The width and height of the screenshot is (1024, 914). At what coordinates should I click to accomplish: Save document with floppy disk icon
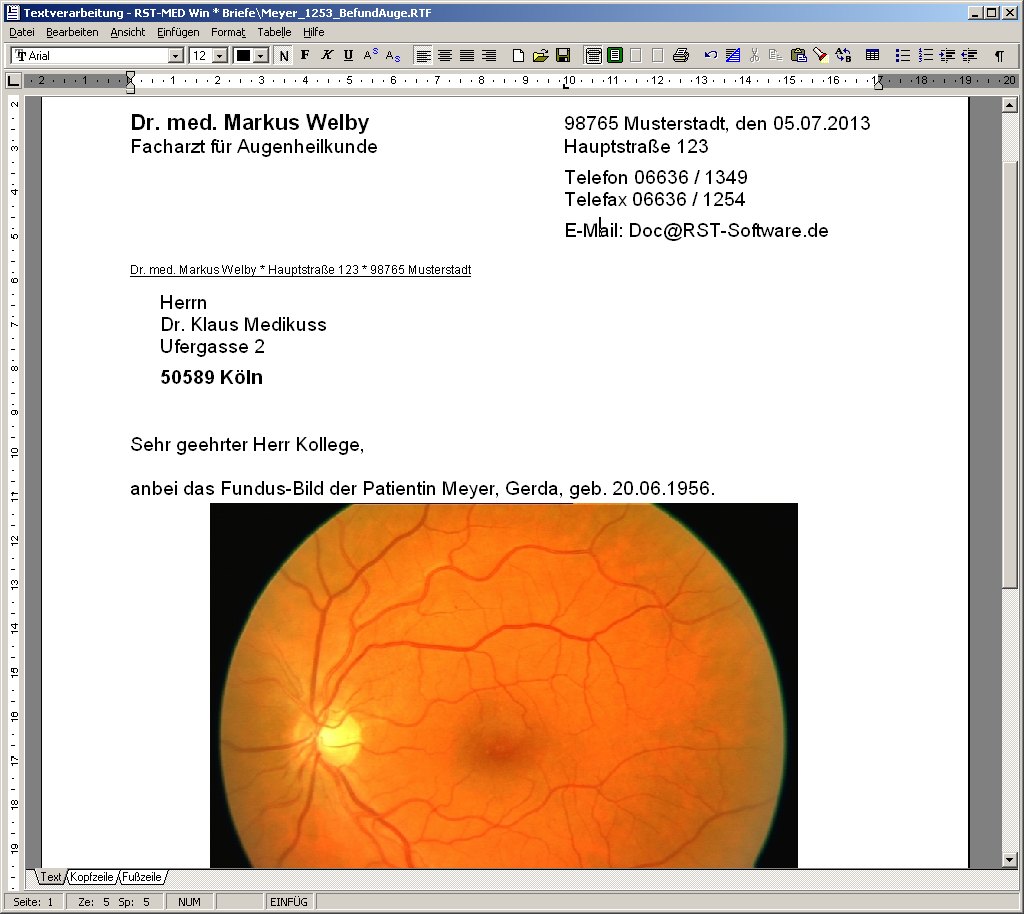562,55
